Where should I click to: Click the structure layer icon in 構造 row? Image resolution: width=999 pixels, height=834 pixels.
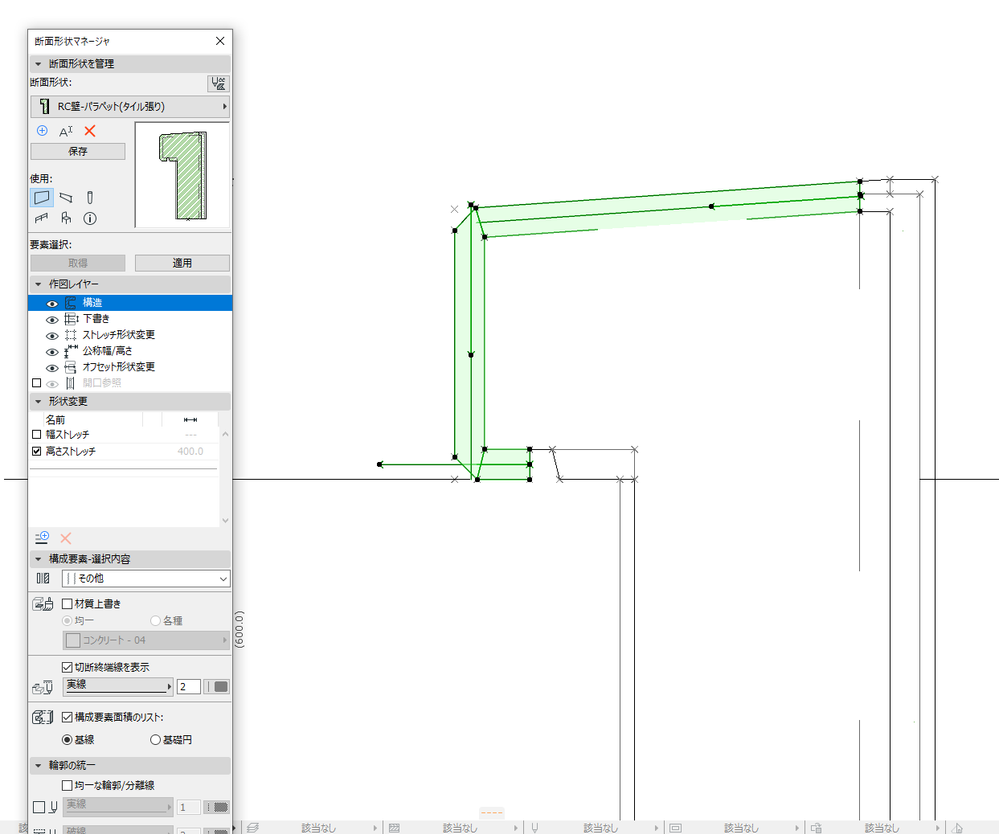tap(71, 303)
